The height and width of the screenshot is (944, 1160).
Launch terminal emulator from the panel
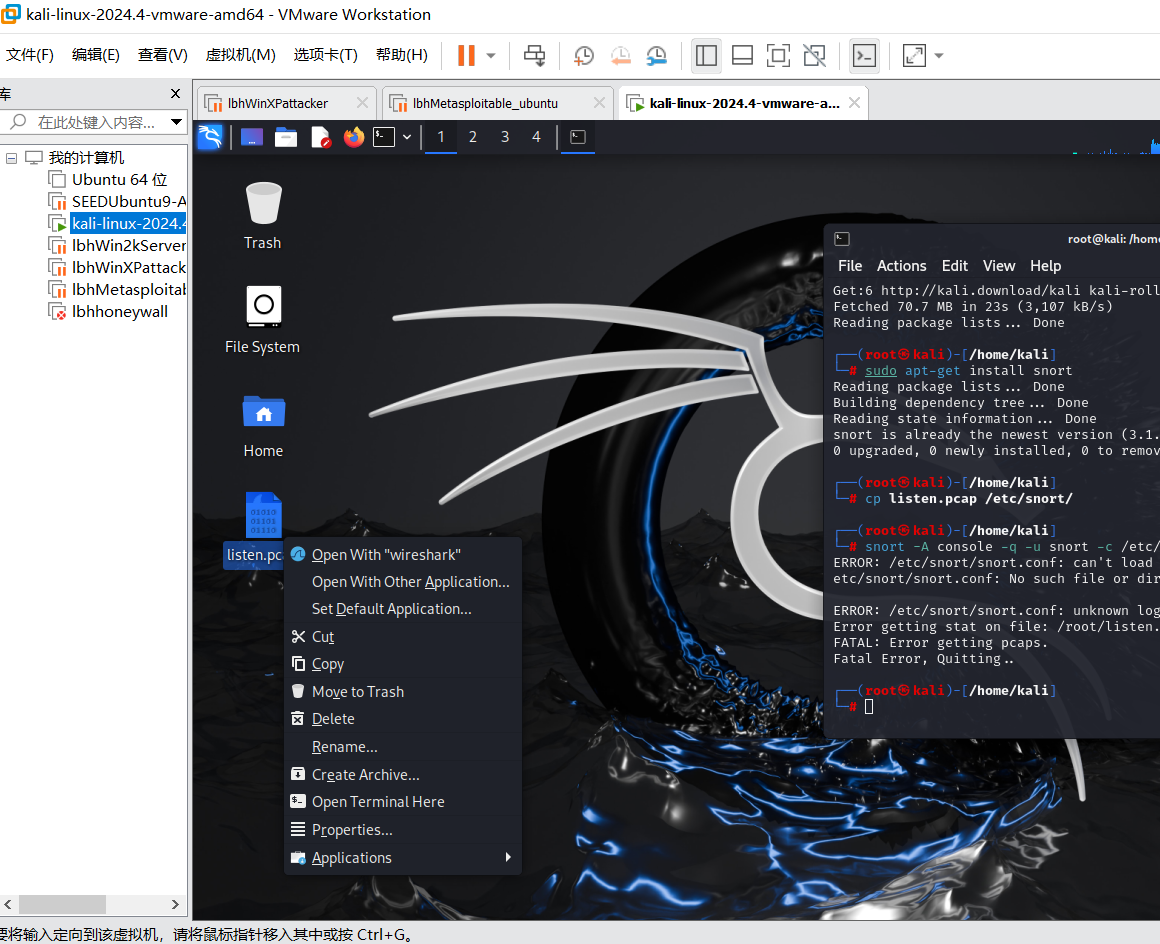(x=384, y=137)
